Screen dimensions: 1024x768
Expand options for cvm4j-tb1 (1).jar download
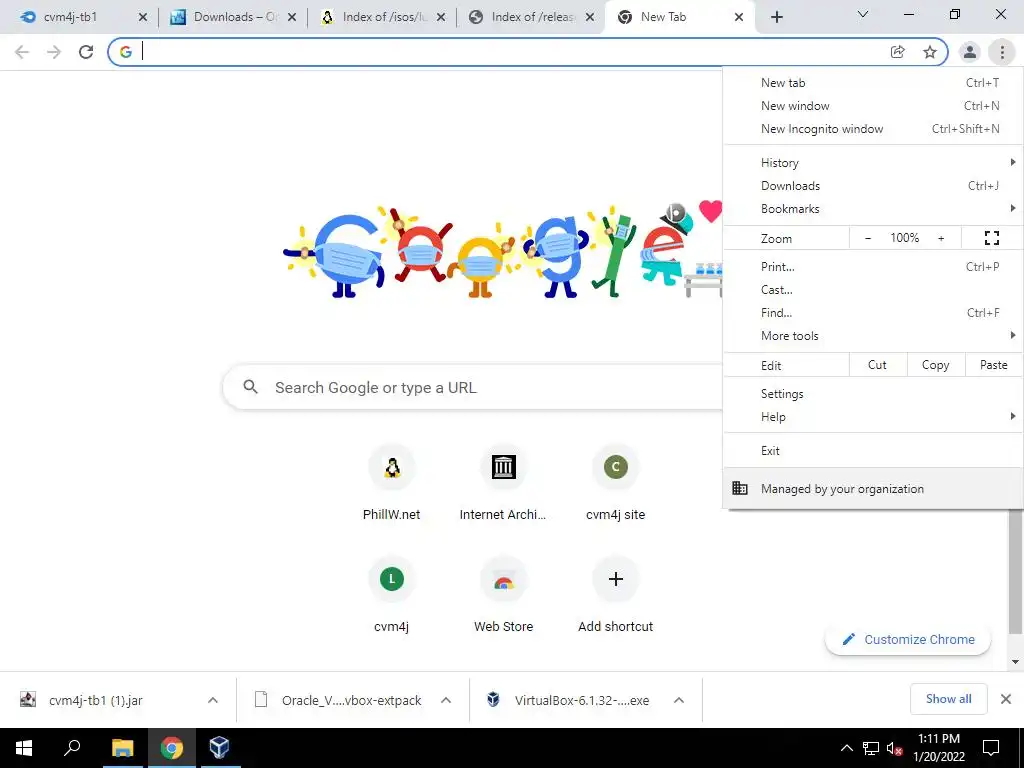tap(213, 700)
